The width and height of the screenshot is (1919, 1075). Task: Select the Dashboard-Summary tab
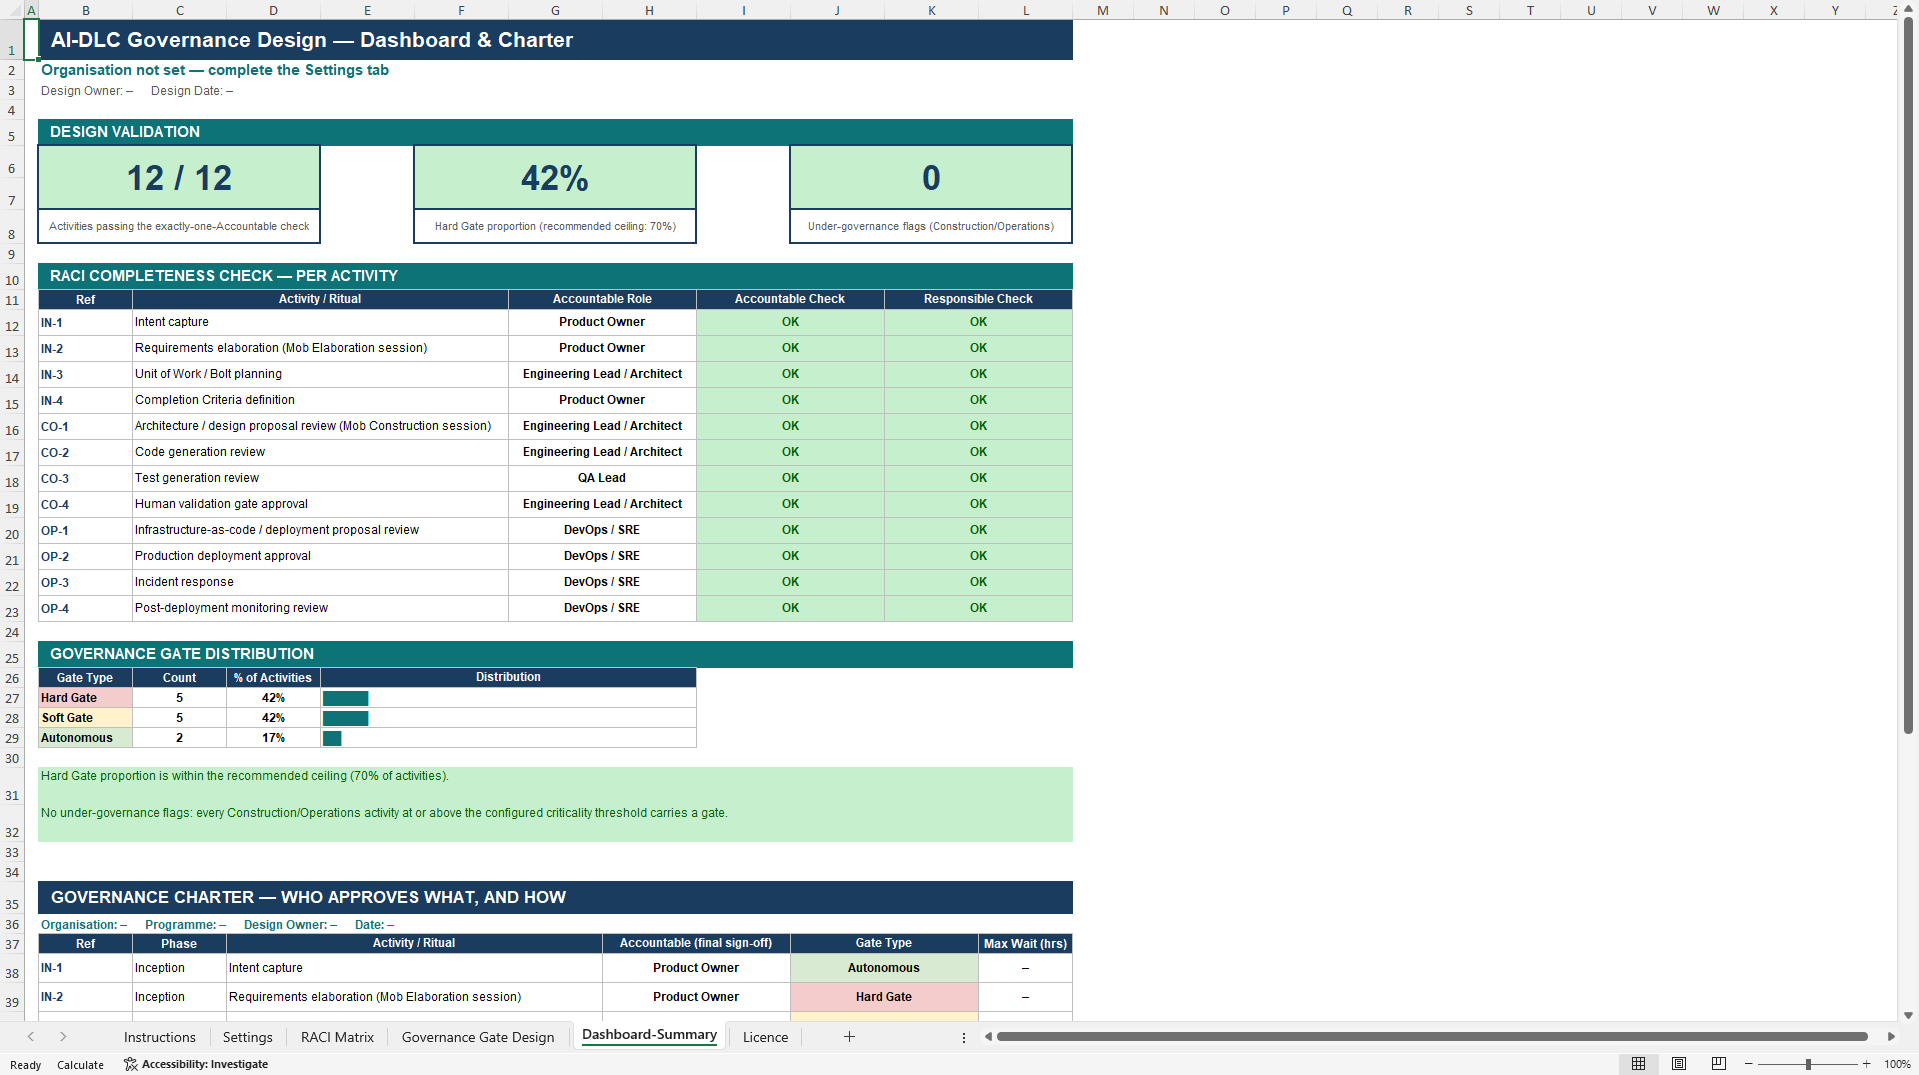[649, 1035]
